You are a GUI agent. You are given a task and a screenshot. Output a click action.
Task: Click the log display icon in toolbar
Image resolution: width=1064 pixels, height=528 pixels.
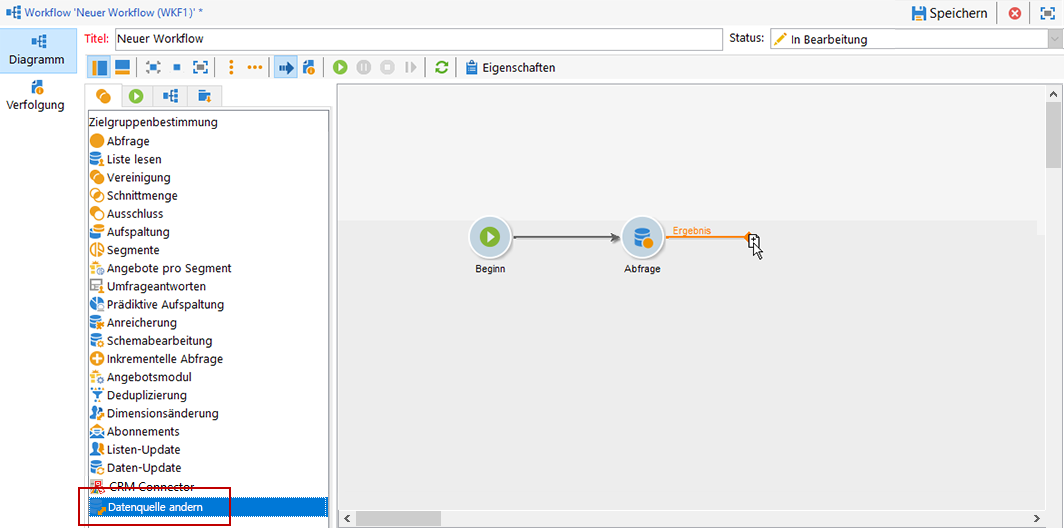coord(309,67)
